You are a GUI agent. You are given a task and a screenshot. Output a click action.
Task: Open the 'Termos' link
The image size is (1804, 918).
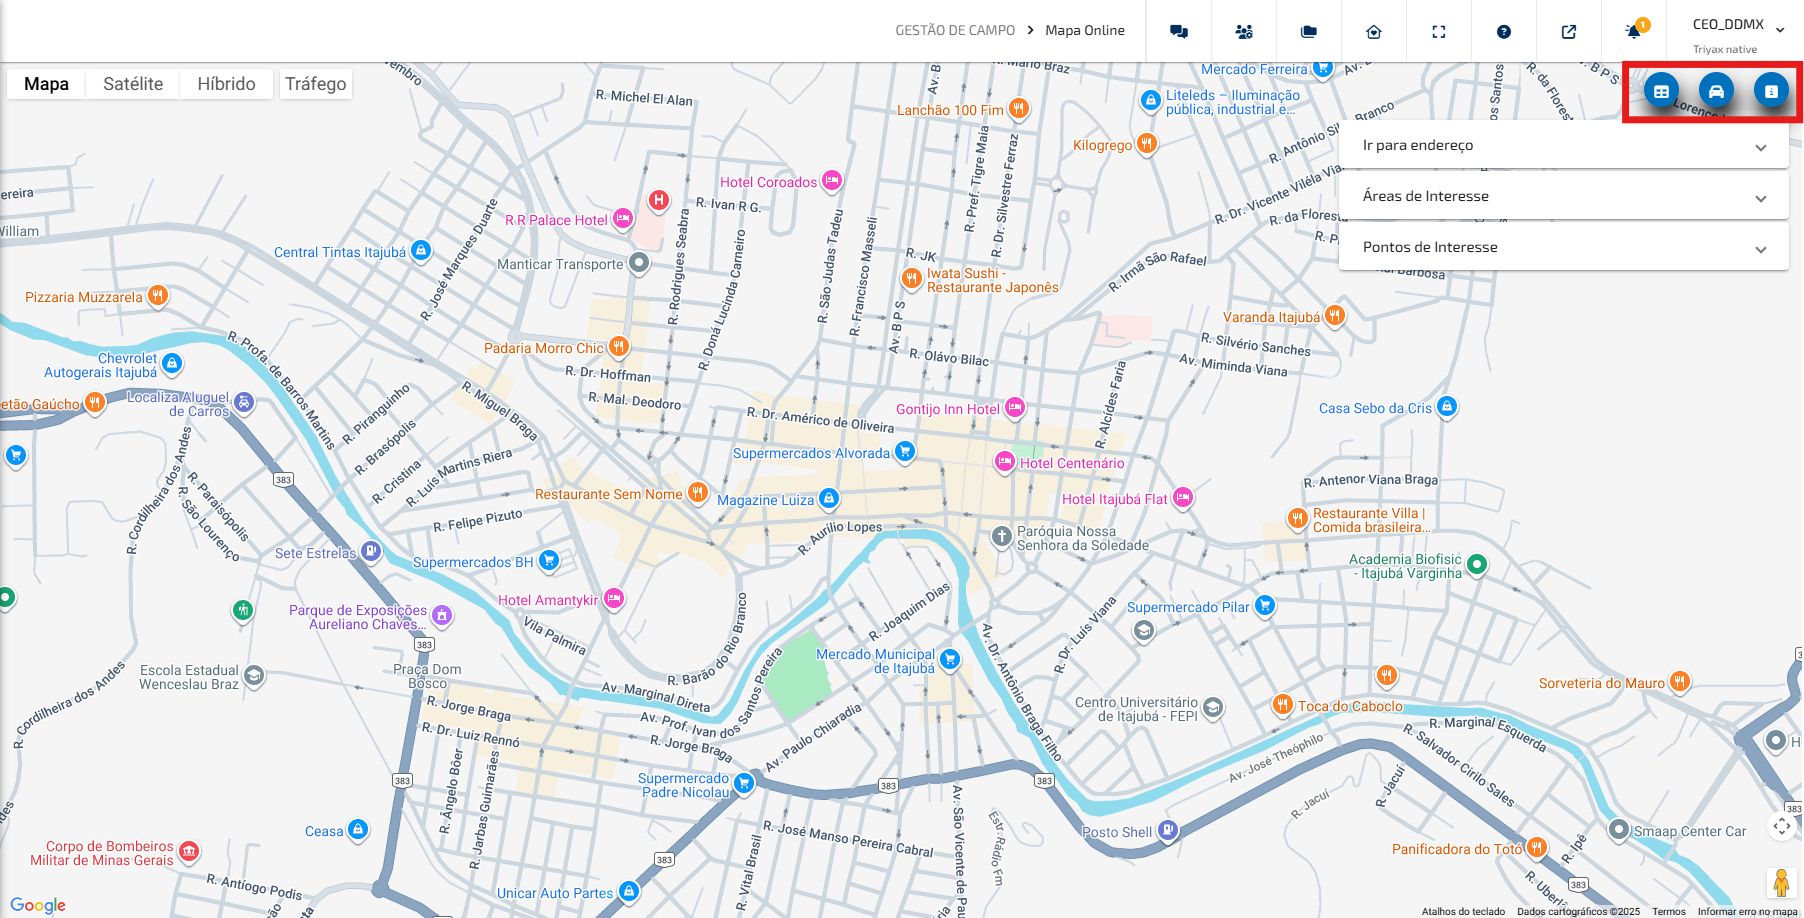1669,911
